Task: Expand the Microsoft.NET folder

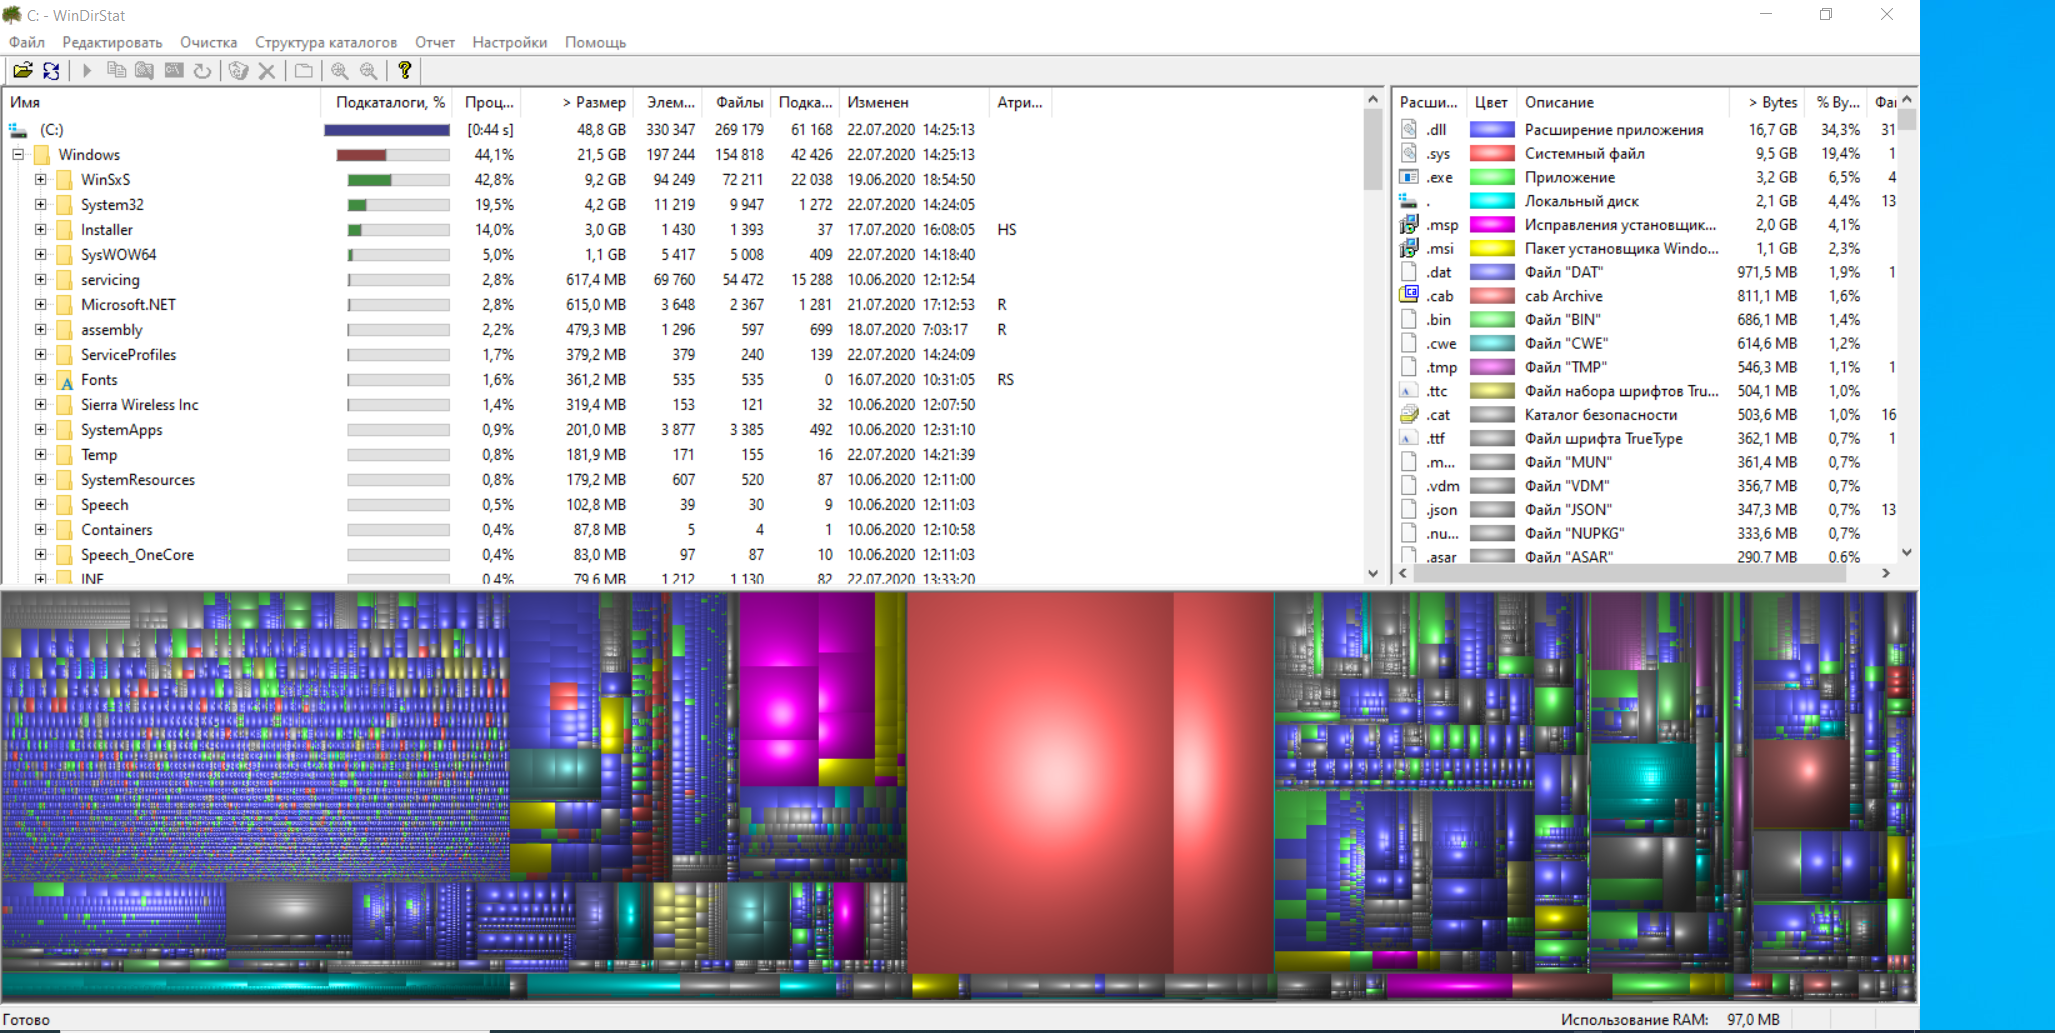Action: tap(40, 304)
